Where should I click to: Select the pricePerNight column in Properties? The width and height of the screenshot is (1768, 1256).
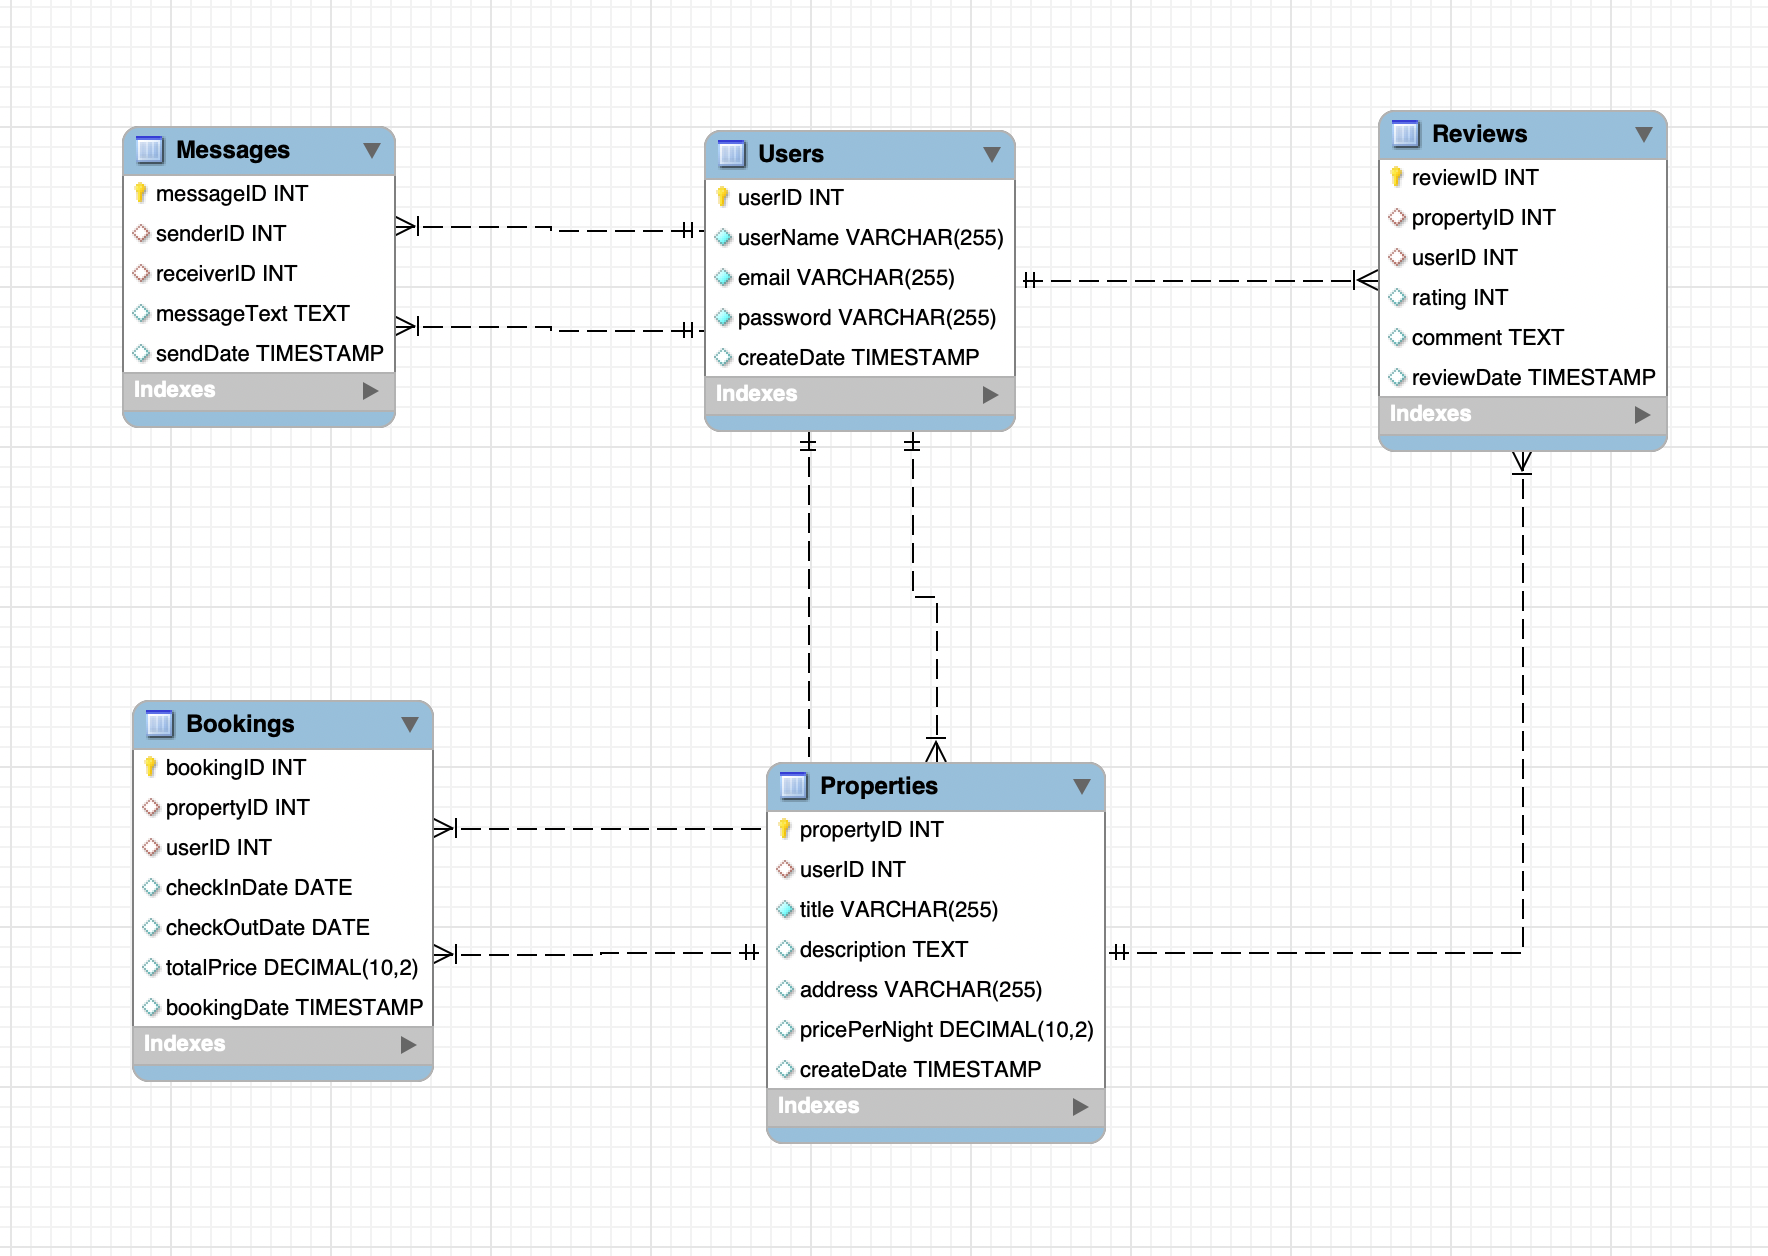(x=945, y=1029)
